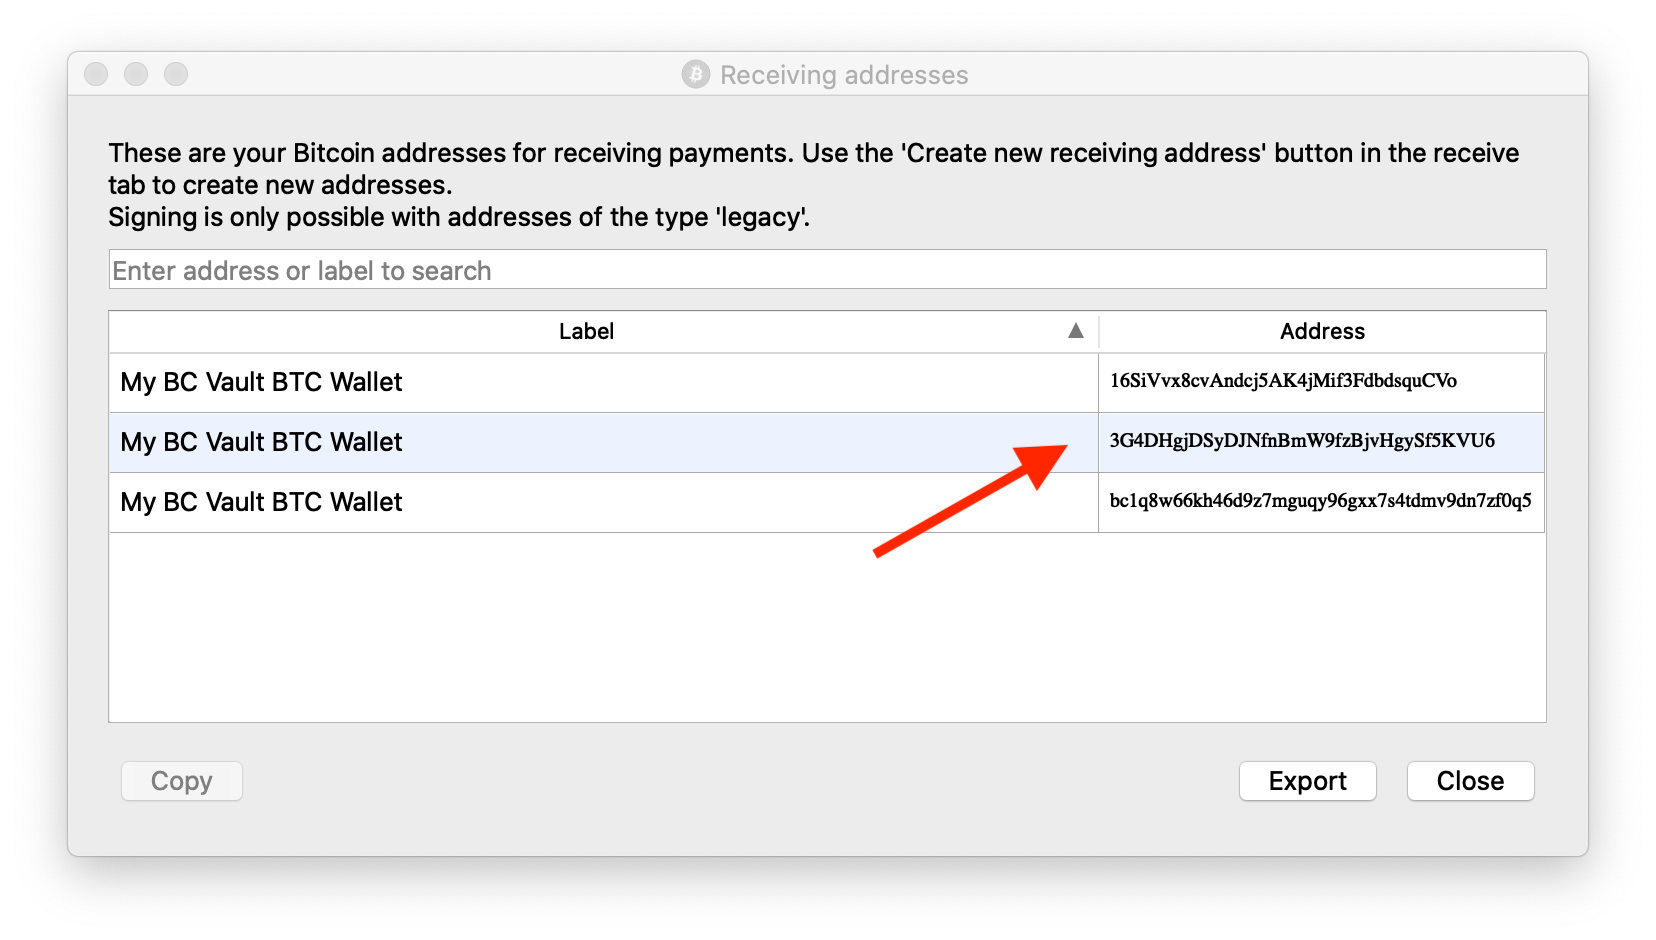Image resolution: width=1656 pixels, height=940 pixels.
Task: Close the Receiving addresses dialog
Action: 1471,781
